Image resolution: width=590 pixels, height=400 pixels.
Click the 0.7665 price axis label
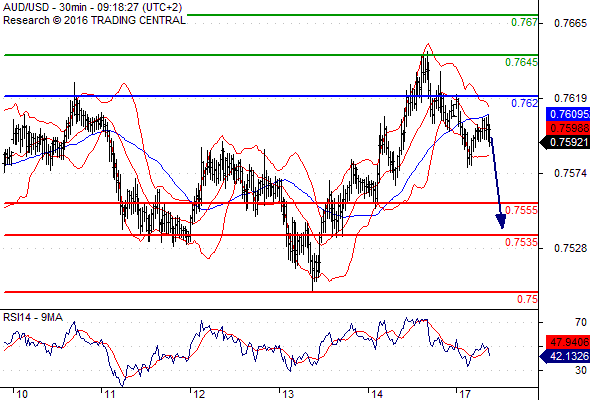coord(570,23)
